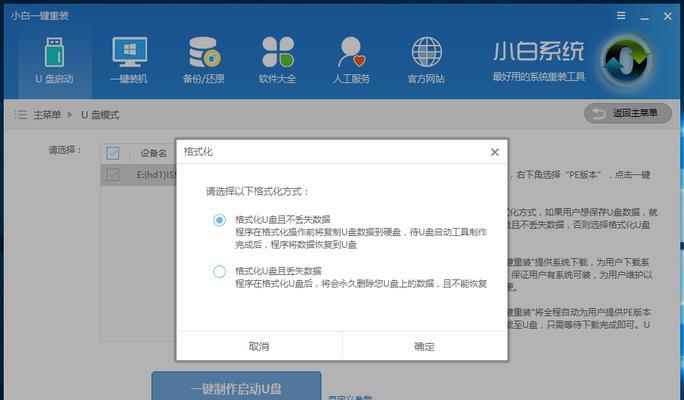Image resolution: width=684 pixels, height=400 pixels.
Task: Click the 一键制作启动U盘 button
Action: [x=236, y=386]
